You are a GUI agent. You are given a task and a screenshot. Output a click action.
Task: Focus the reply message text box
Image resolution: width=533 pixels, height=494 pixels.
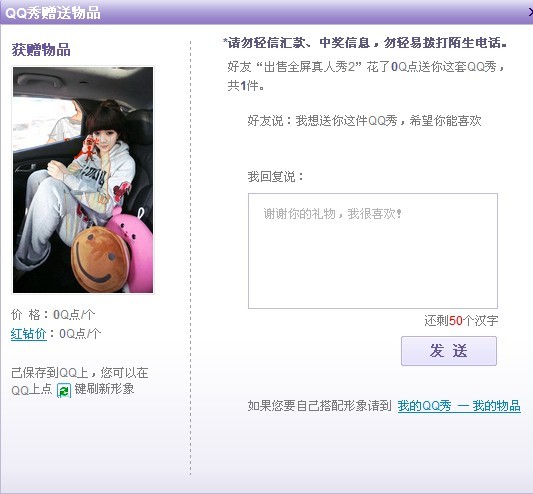373,251
